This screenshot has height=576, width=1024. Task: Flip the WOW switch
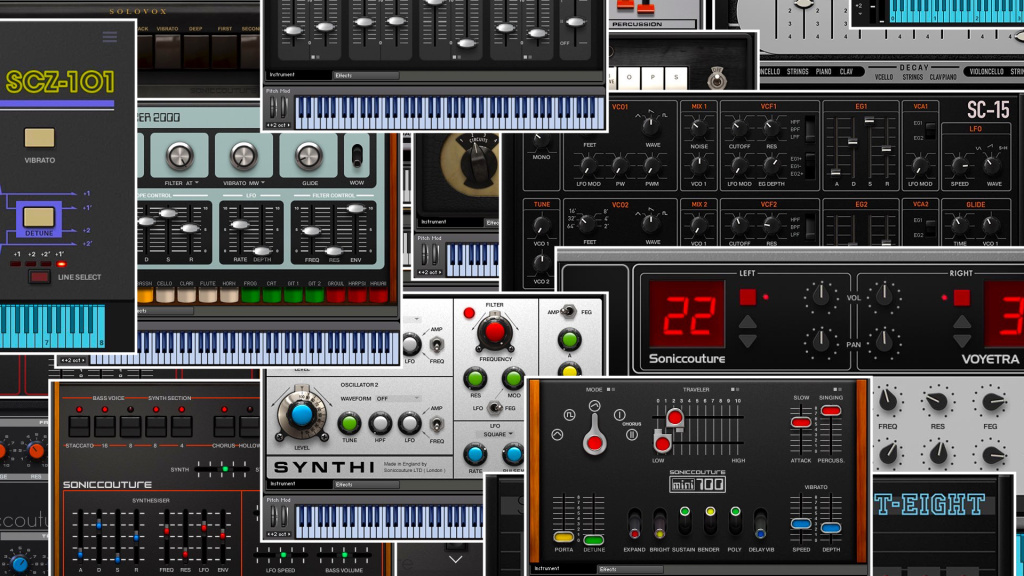[x=357, y=156]
